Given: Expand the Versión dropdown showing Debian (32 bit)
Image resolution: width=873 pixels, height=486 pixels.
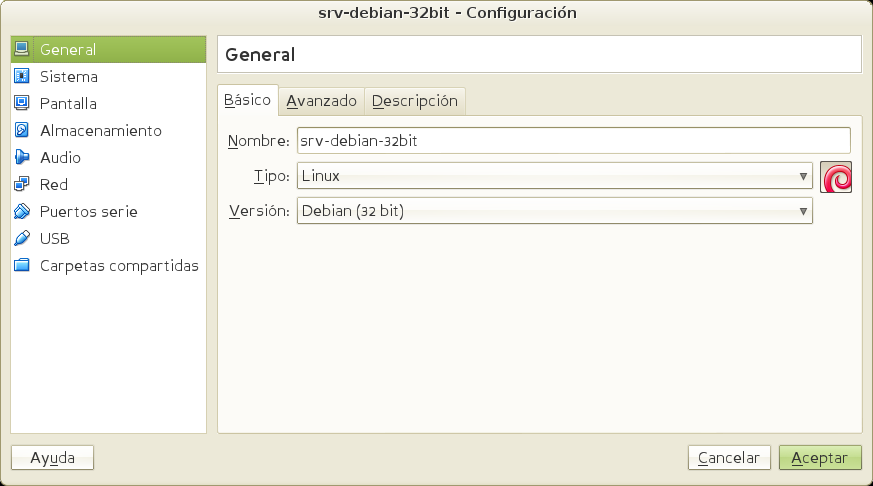Looking at the screenshot, I should [554, 211].
